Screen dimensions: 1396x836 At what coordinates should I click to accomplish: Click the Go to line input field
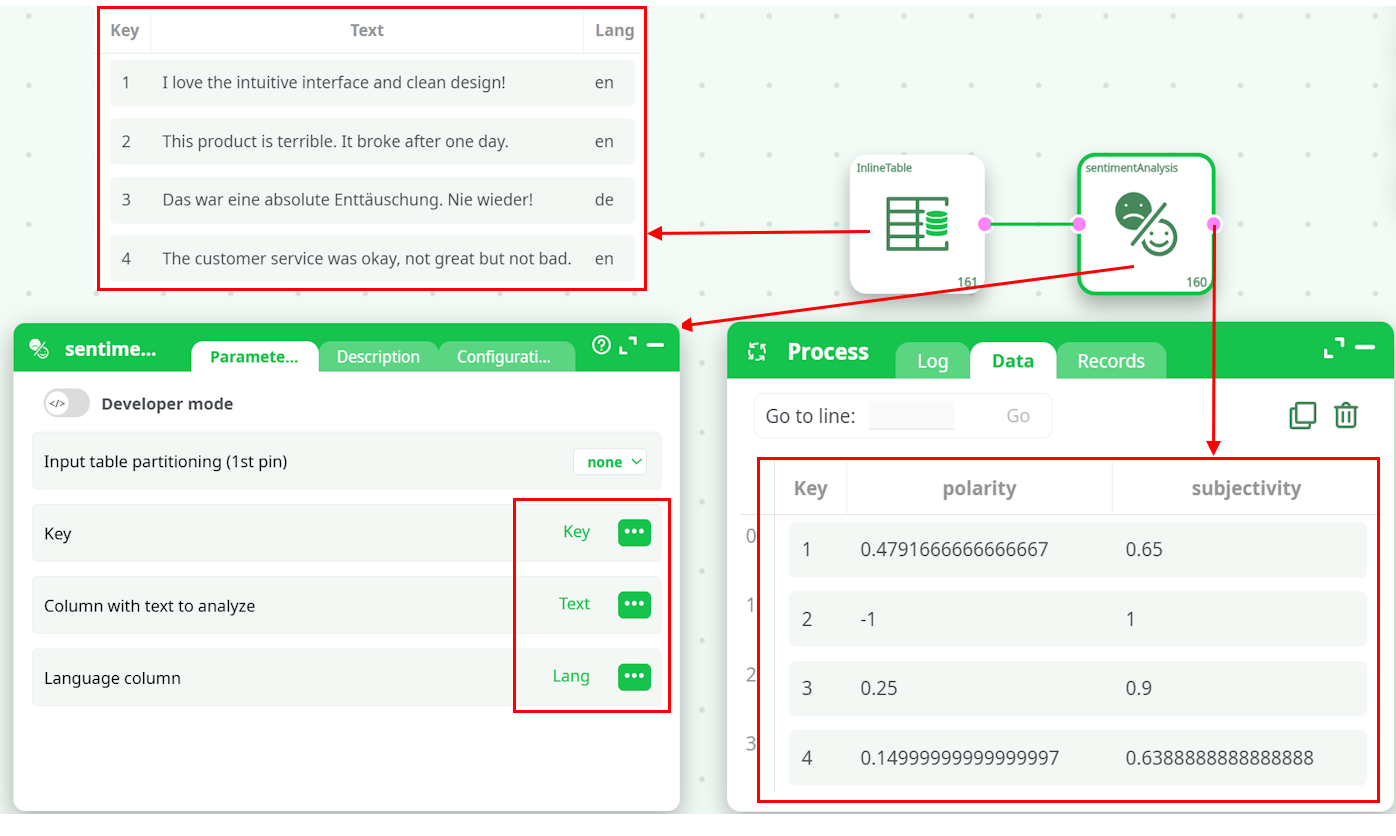[911, 416]
